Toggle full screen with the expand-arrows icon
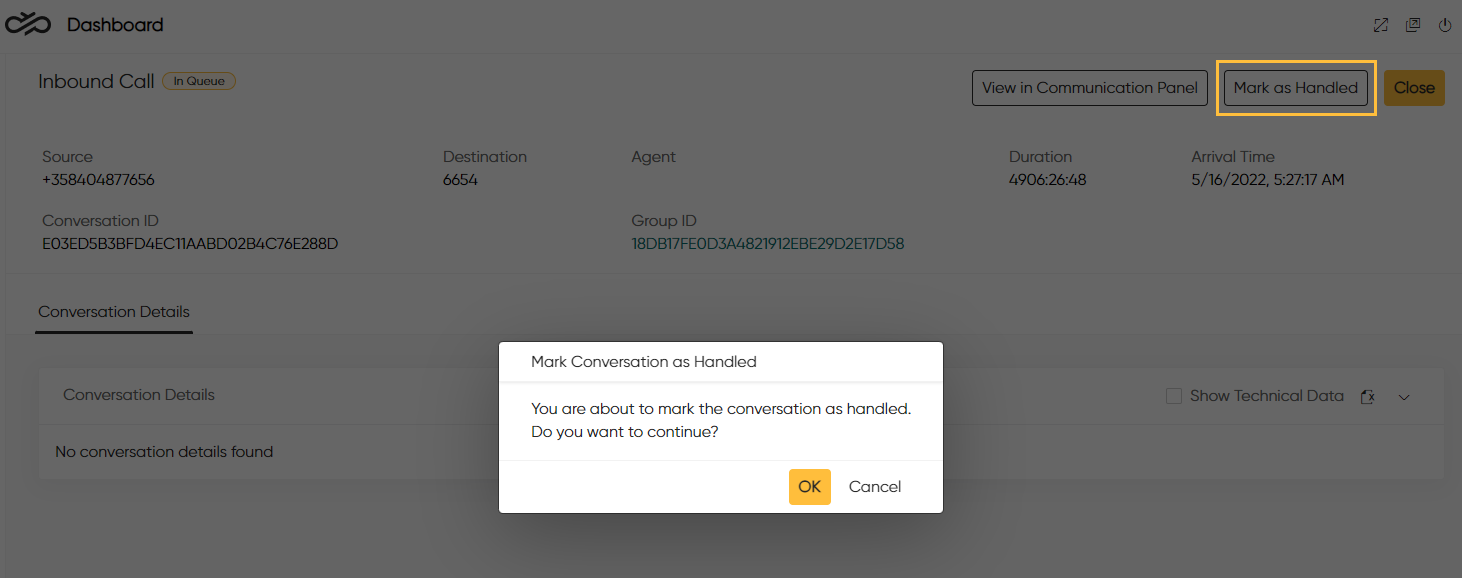The image size is (1462, 578). [1381, 25]
